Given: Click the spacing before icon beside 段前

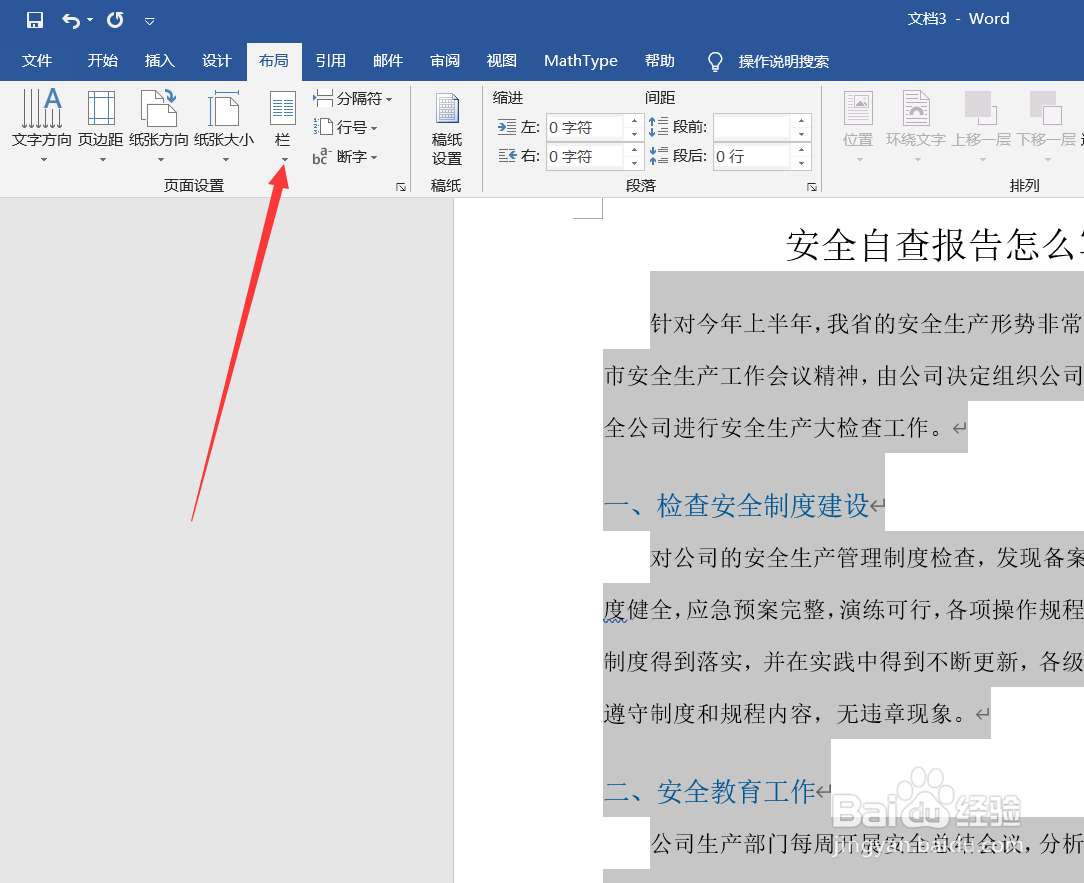Looking at the screenshot, I should click(x=658, y=127).
